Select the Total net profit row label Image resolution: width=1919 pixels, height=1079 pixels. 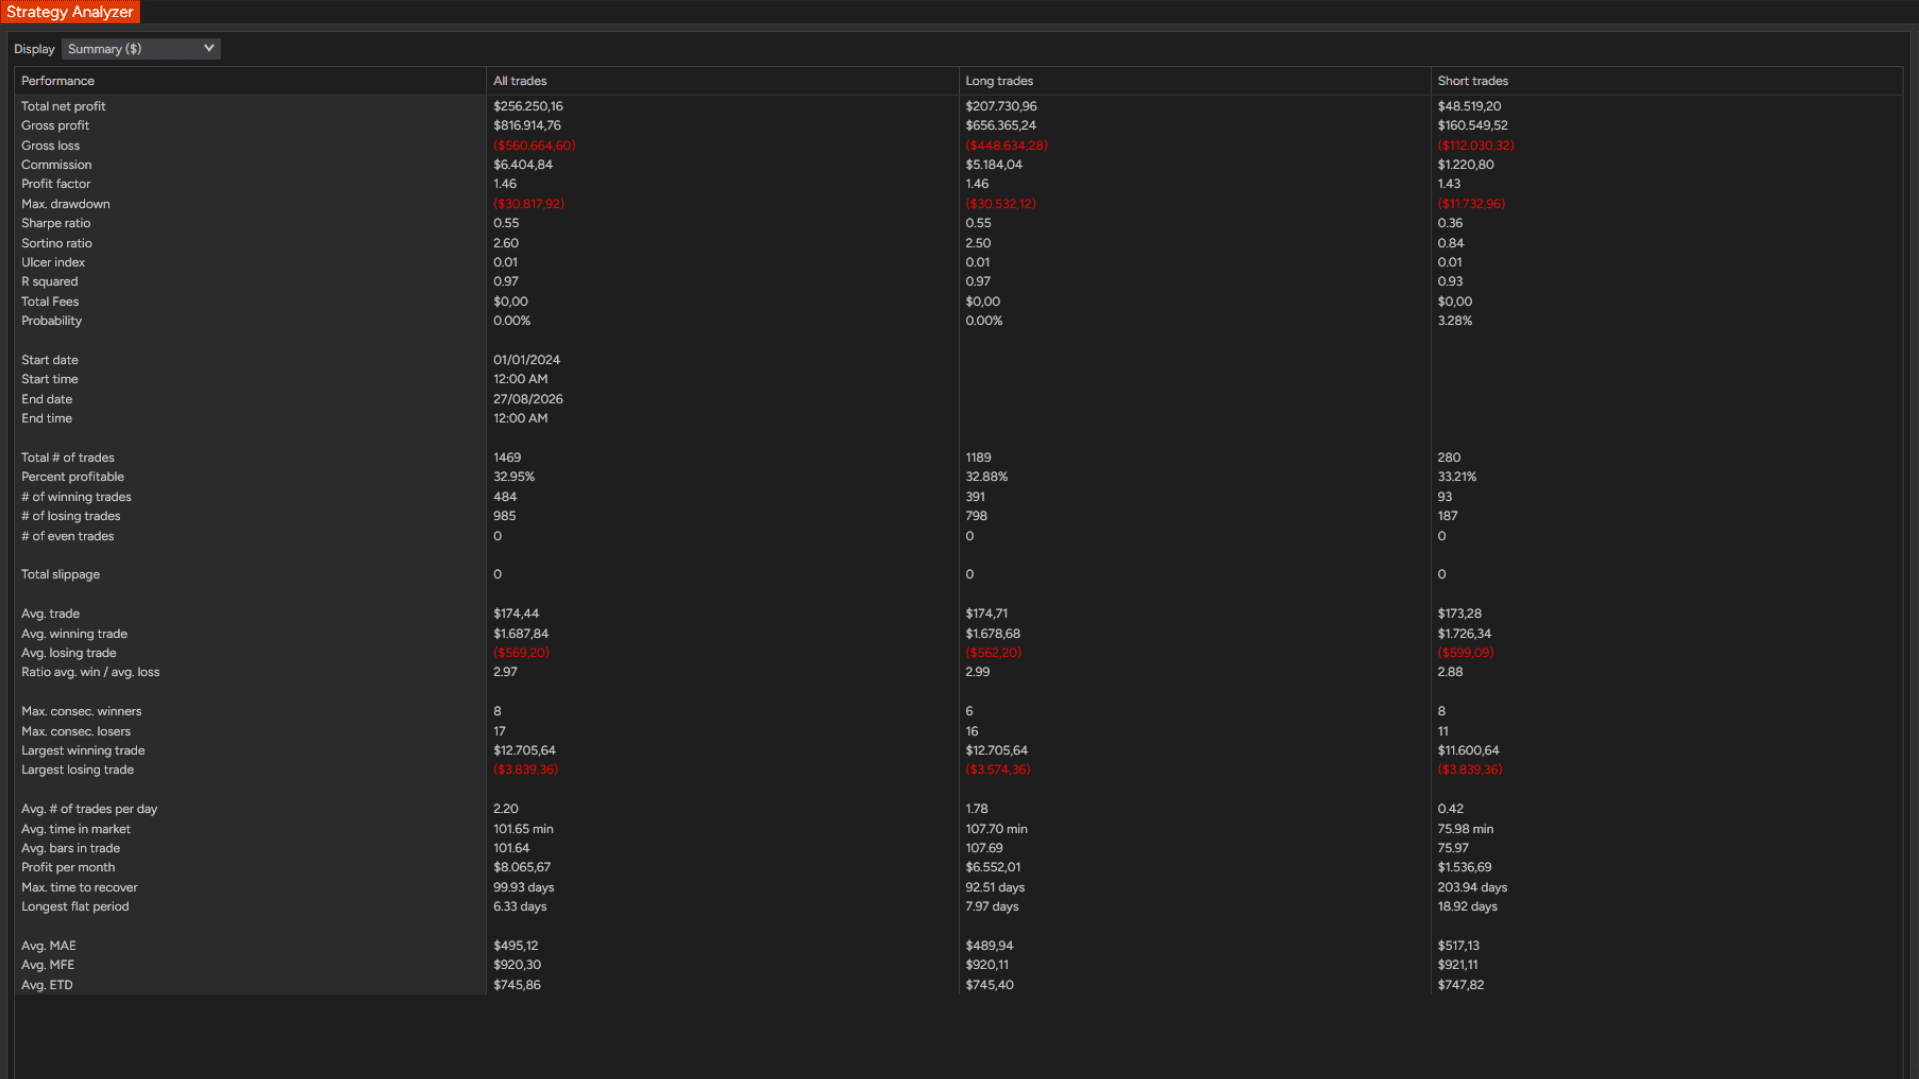[x=63, y=106]
